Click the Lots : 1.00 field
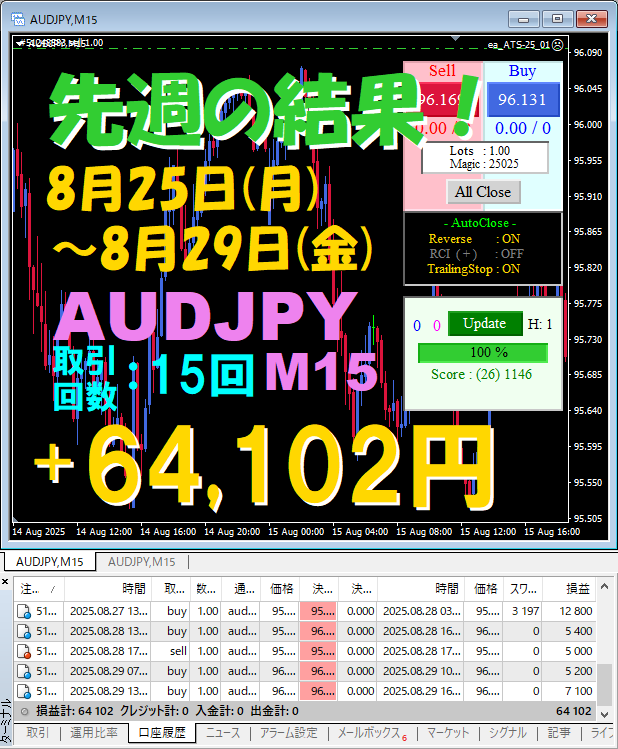The height and width of the screenshot is (749, 618). 480,151
